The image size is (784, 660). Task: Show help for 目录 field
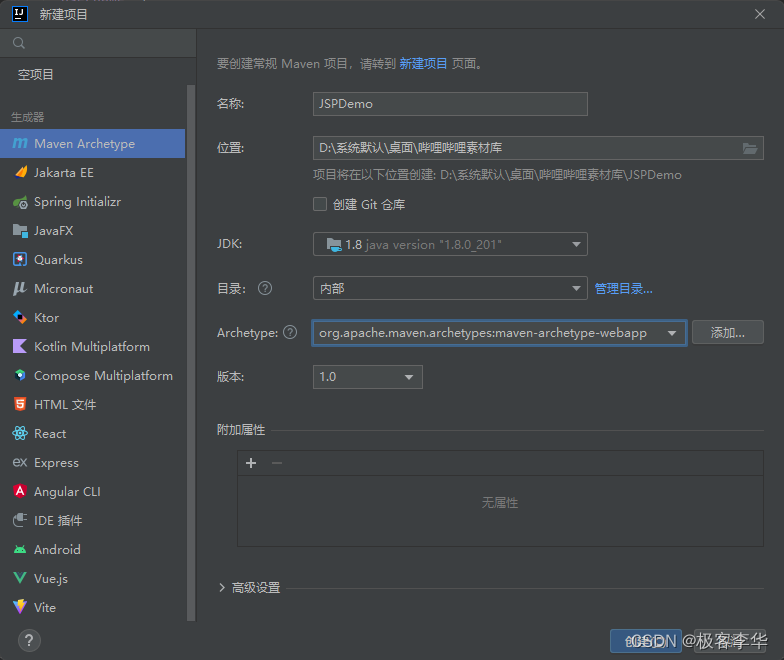click(x=265, y=288)
